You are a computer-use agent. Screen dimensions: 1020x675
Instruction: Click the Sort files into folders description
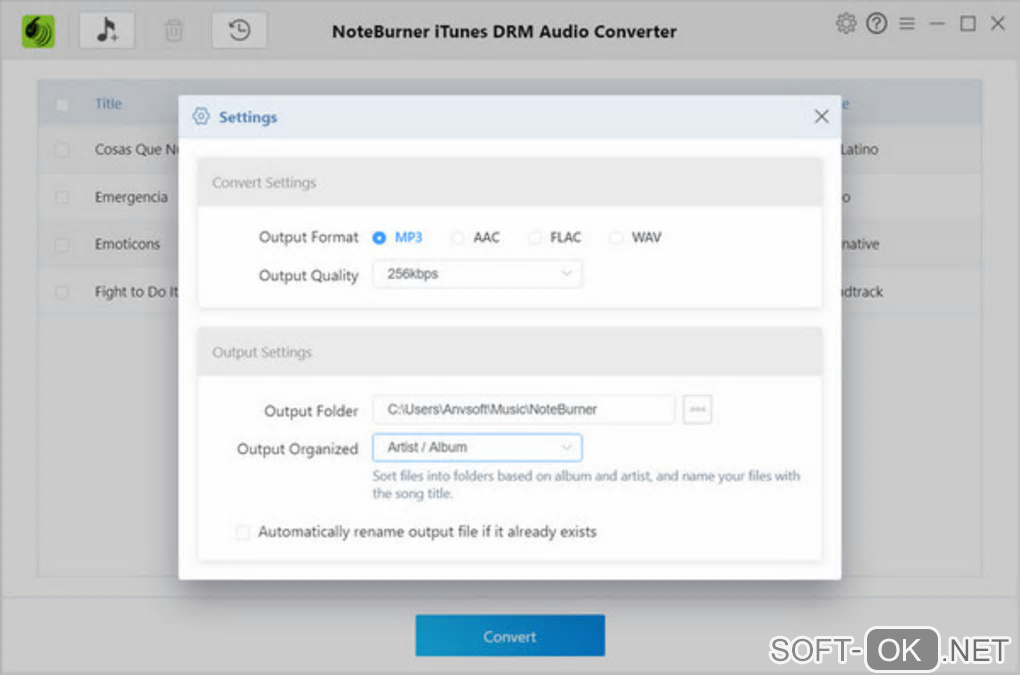click(x=586, y=484)
